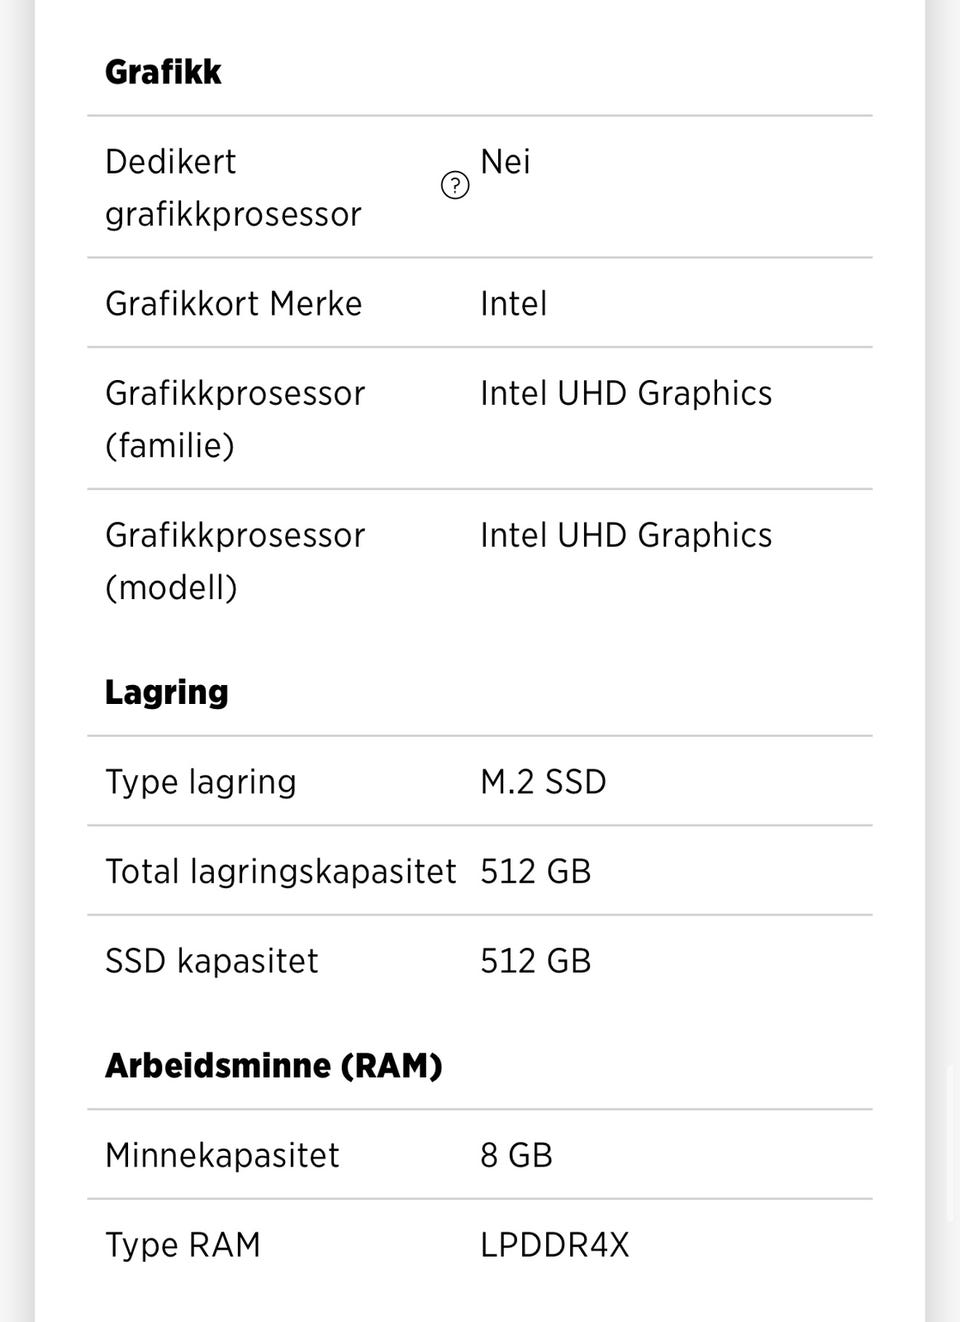
Task: Select the Grafikk section heading
Action: [x=163, y=72]
